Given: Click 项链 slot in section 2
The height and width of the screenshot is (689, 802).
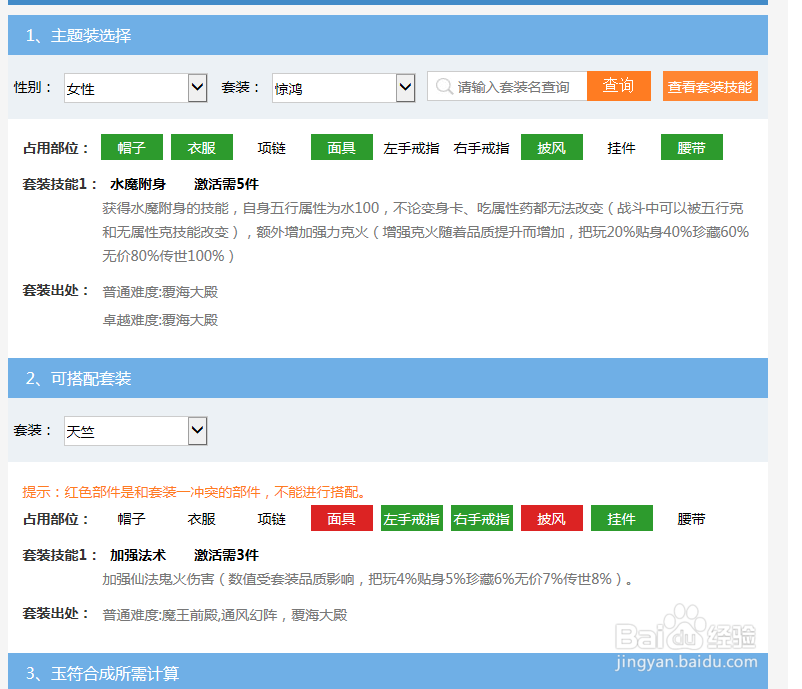Looking at the screenshot, I should pyautogui.click(x=272, y=519).
